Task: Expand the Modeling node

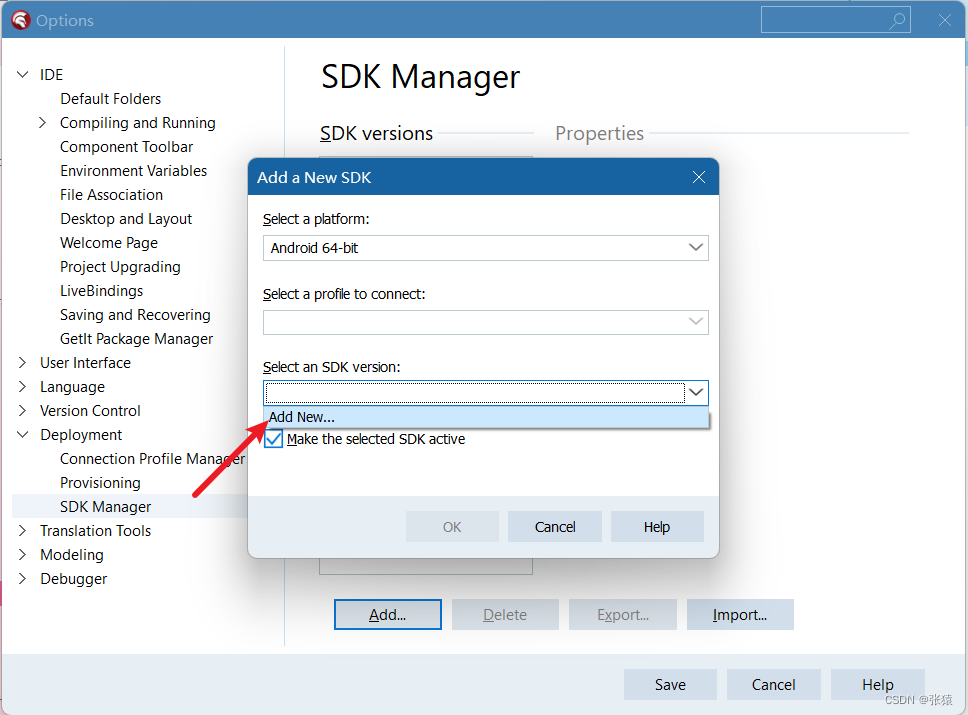Action: point(22,554)
